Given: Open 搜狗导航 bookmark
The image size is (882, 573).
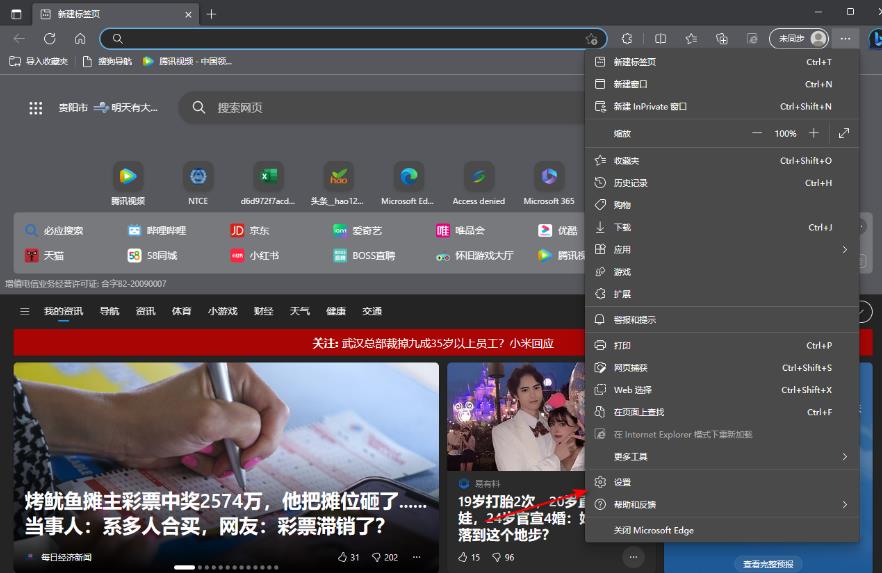Looking at the screenshot, I should pyautogui.click(x=107, y=61).
